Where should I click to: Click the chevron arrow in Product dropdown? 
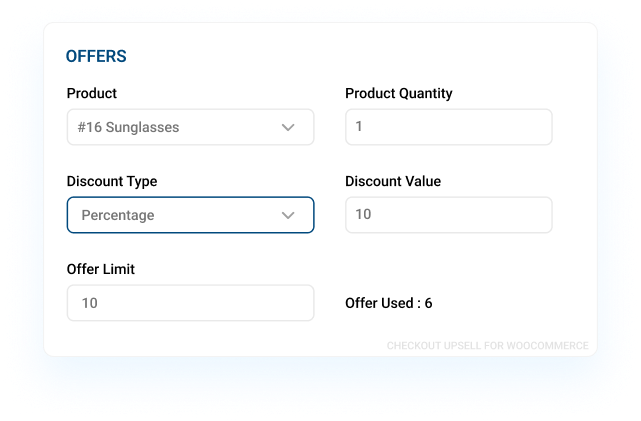point(288,128)
